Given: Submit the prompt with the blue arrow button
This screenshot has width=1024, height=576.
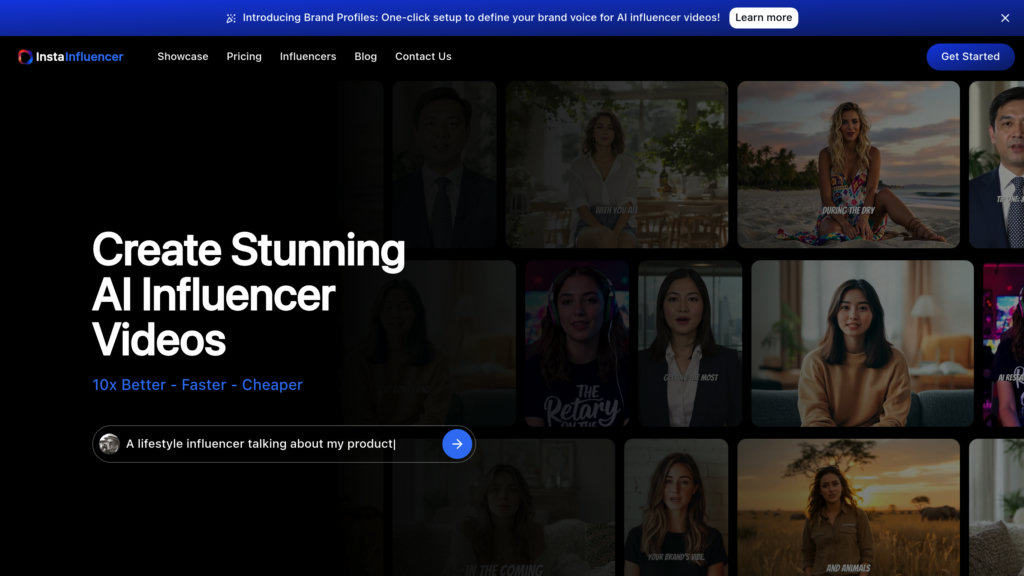Looking at the screenshot, I should click(x=457, y=444).
